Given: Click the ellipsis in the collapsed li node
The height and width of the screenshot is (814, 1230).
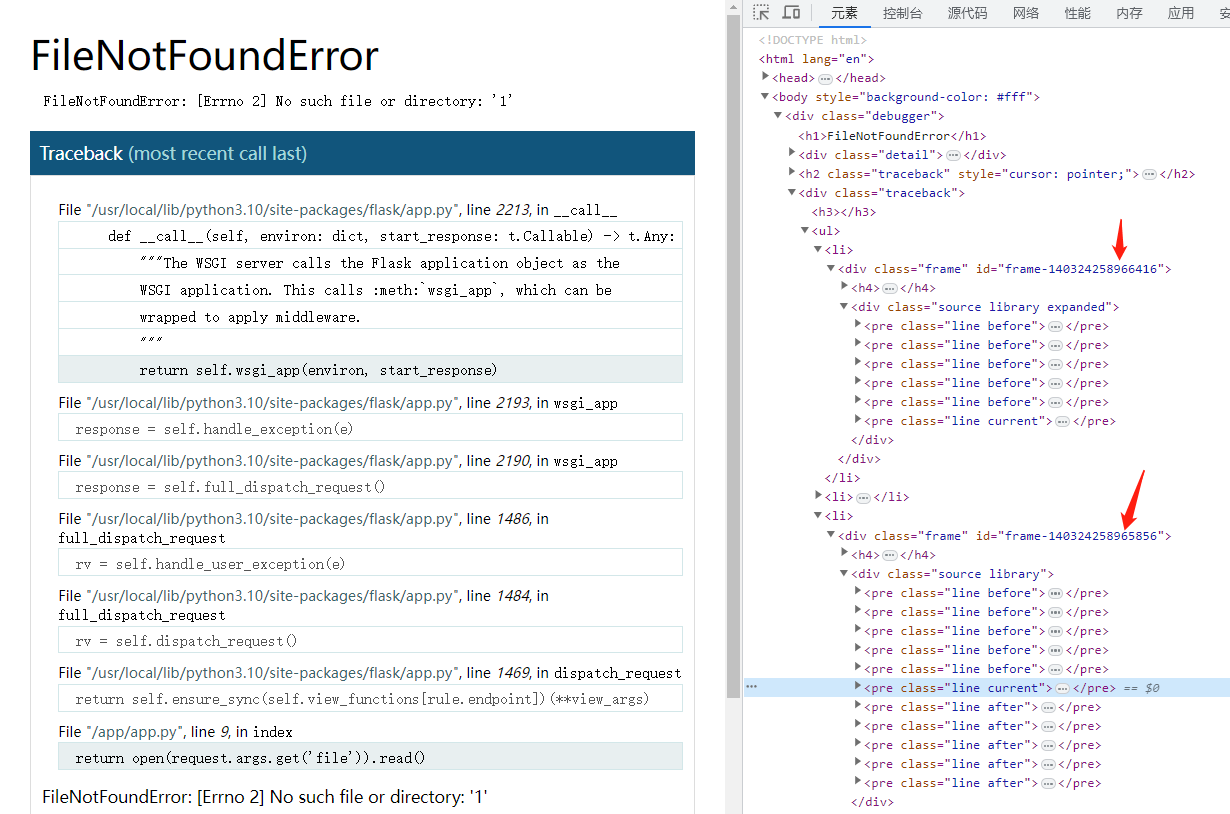Looking at the screenshot, I should (863, 497).
